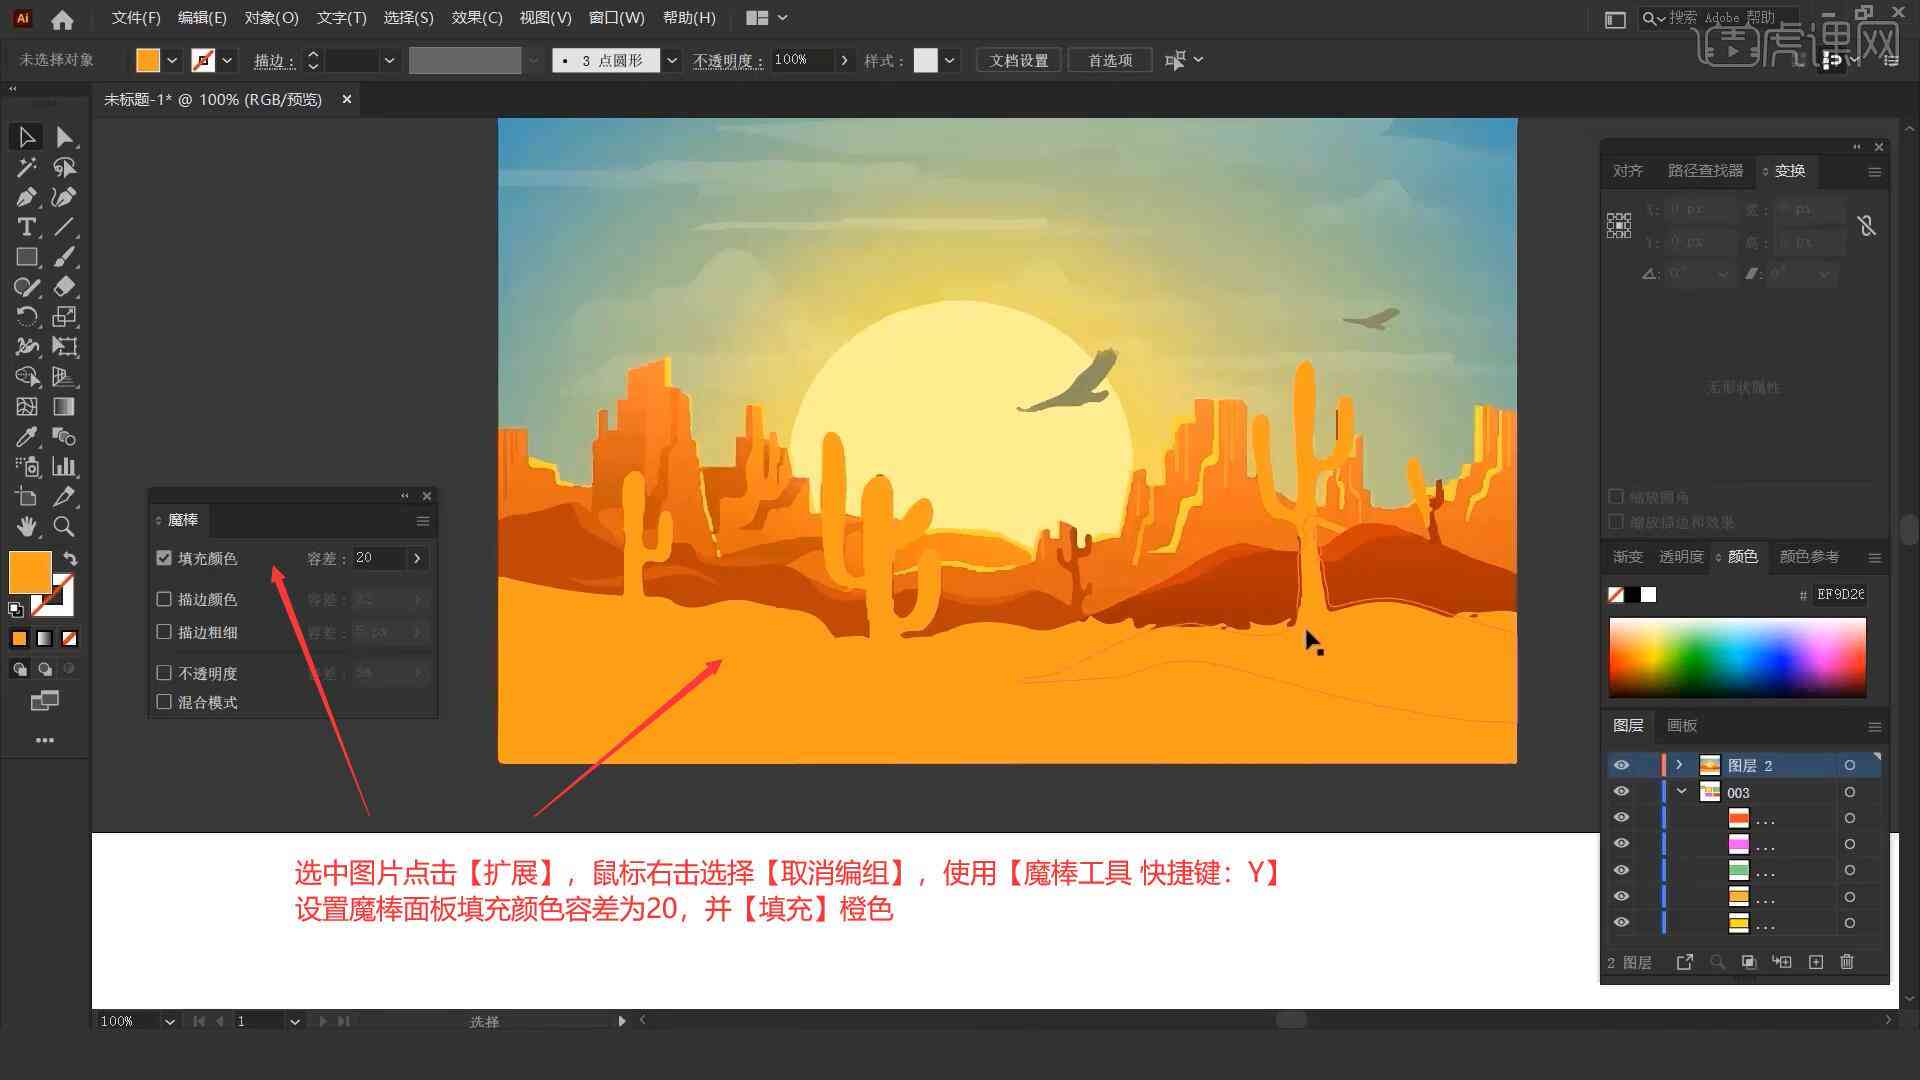Select the Type tool

[24, 227]
